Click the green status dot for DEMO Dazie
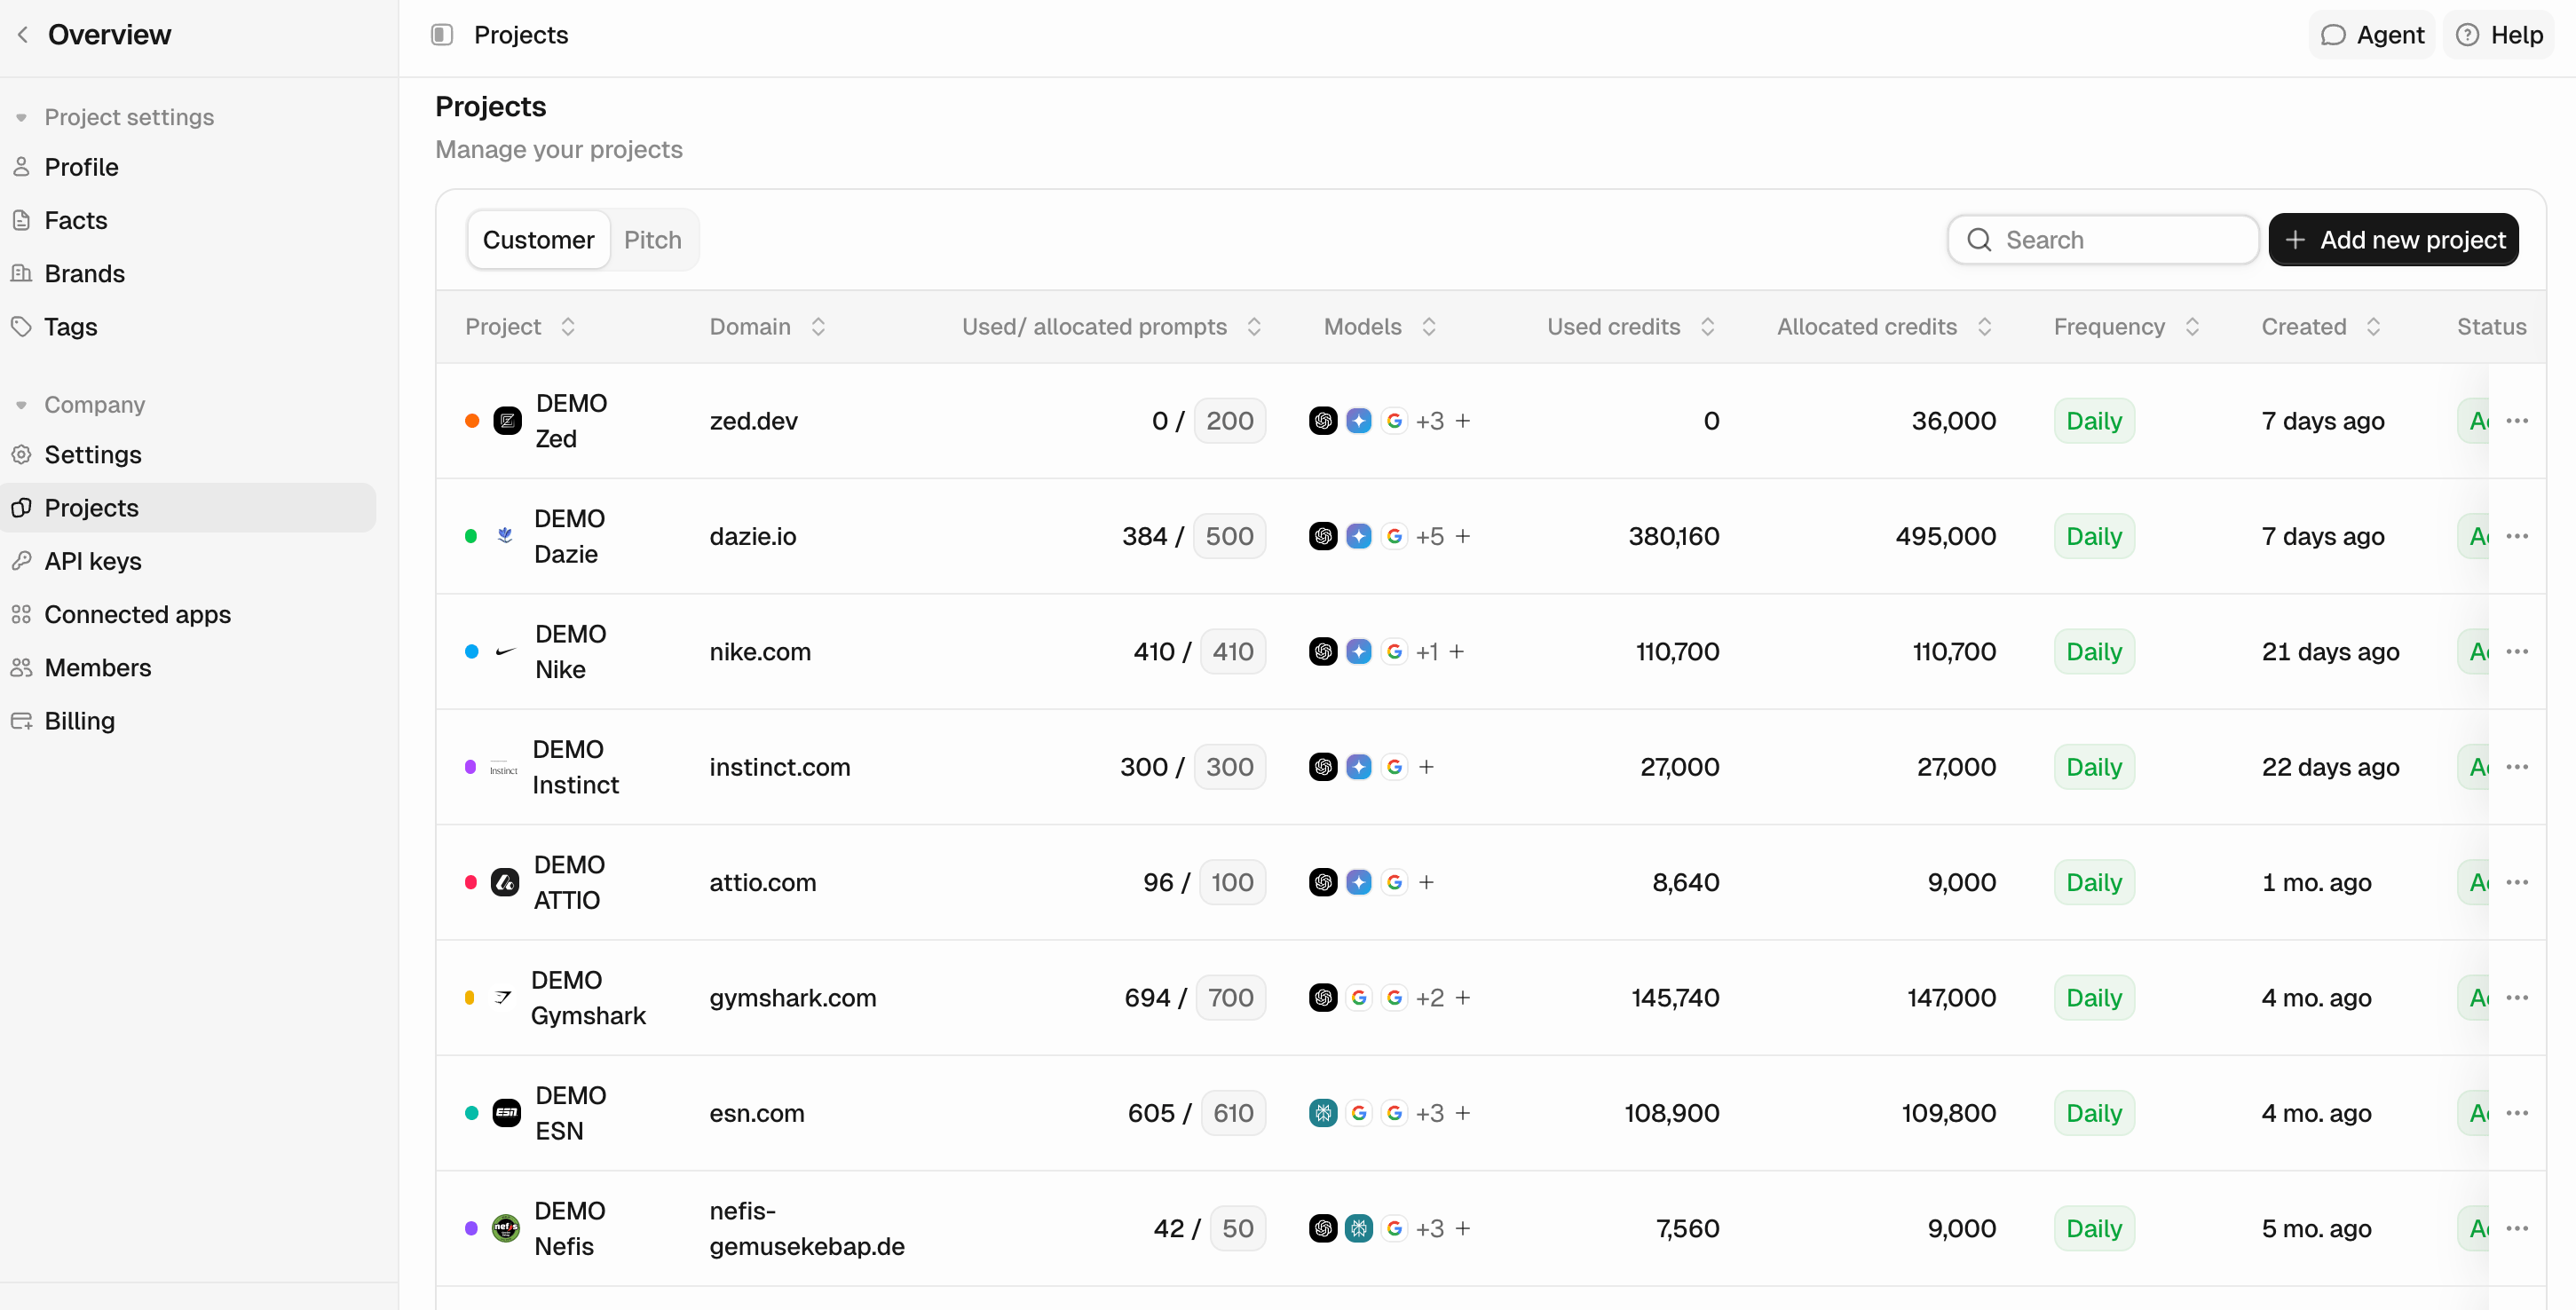Screen dimensions: 2576x1310 [471, 536]
